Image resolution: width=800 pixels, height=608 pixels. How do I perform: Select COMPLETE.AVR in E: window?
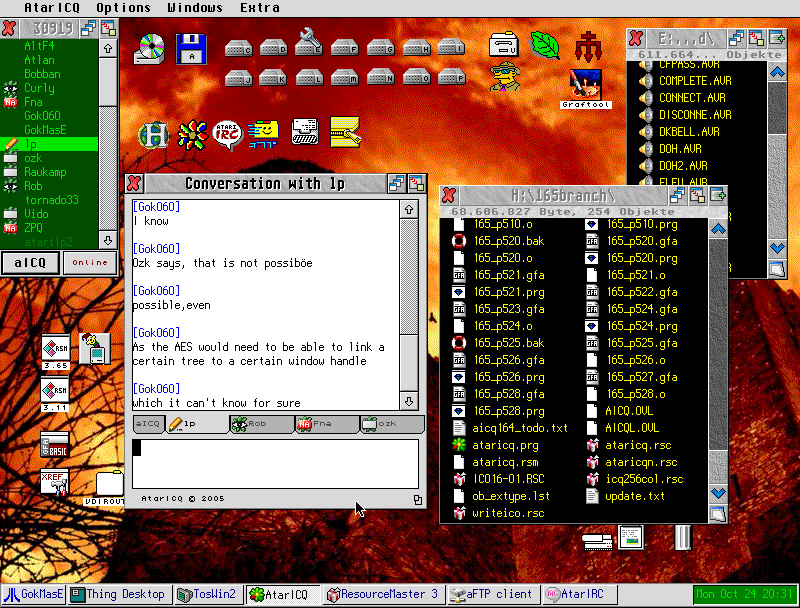click(x=685, y=81)
